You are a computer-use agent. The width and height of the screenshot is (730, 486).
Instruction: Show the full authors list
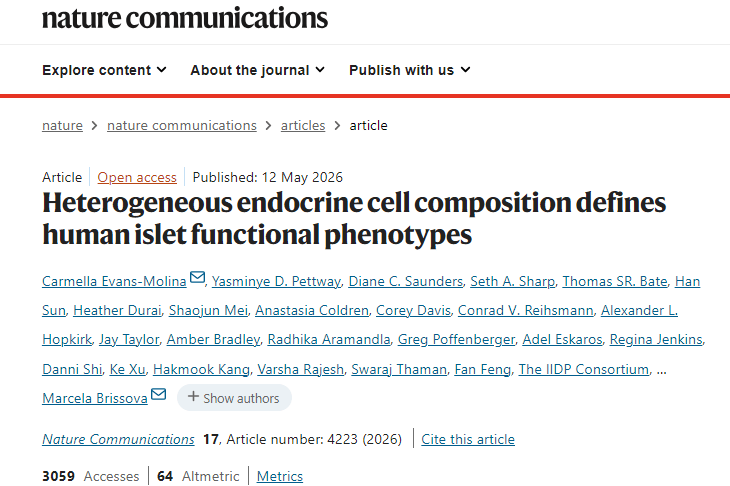[234, 398]
